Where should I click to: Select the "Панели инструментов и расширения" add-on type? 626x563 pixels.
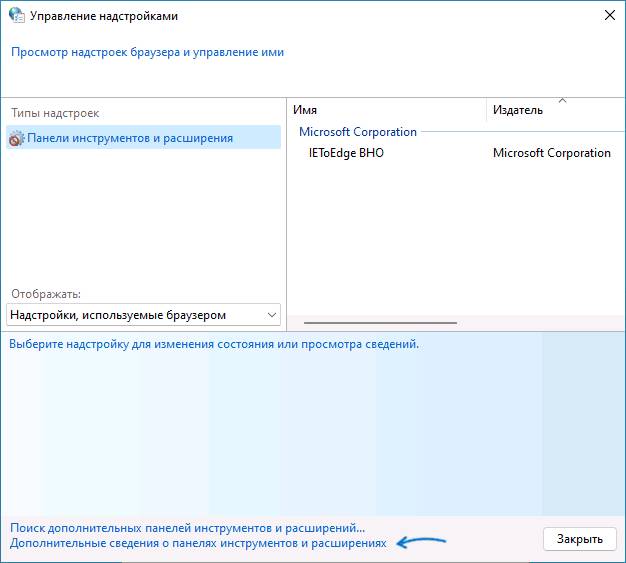pos(130,138)
